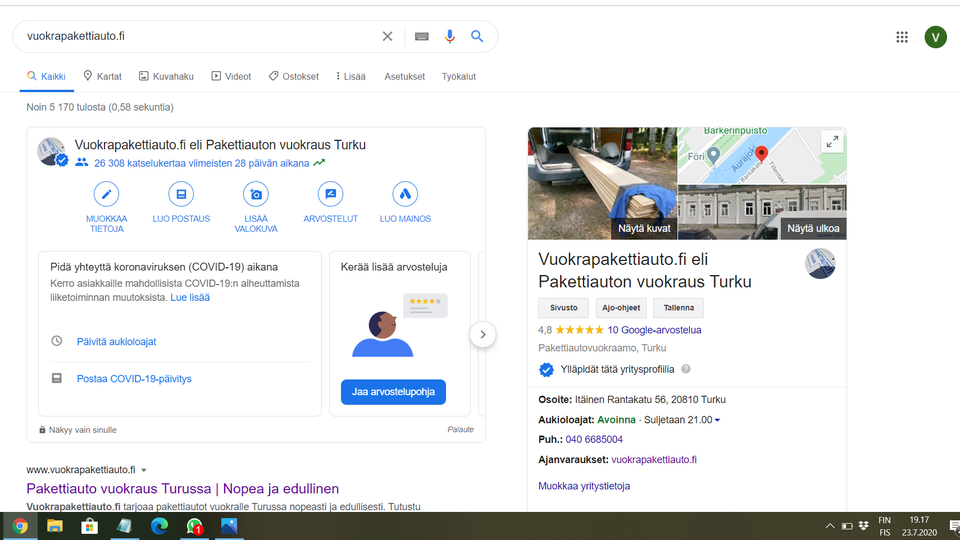Open Photos app in taskbar
This screenshot has height=540, width=960.
(x=229, y=526)
